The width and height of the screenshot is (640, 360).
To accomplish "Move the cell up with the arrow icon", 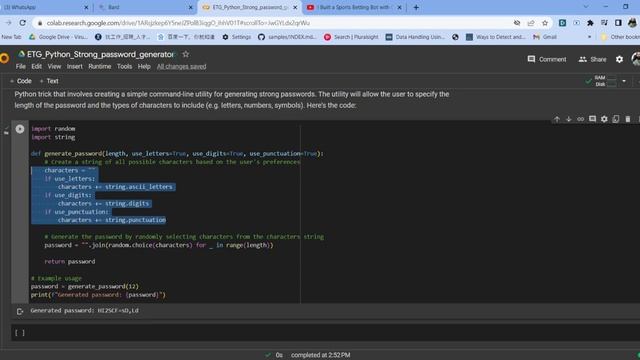I will [x=557, y=119].
